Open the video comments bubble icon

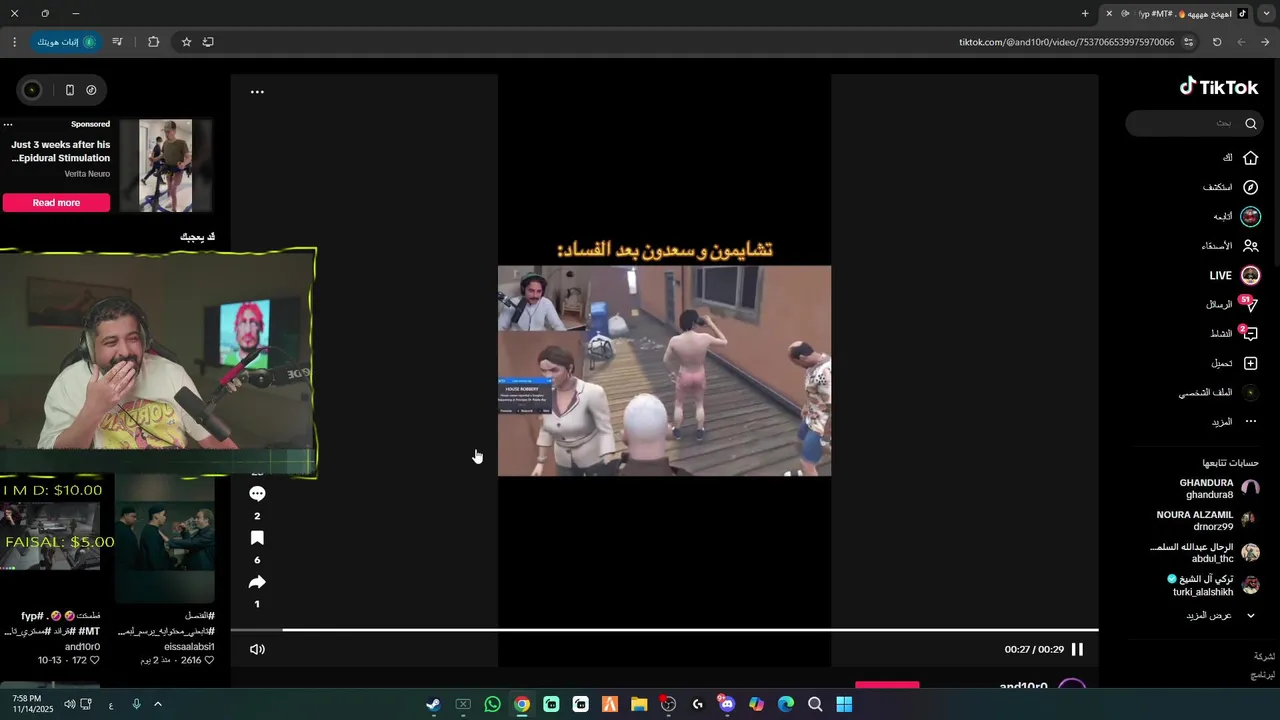[257, 493]
